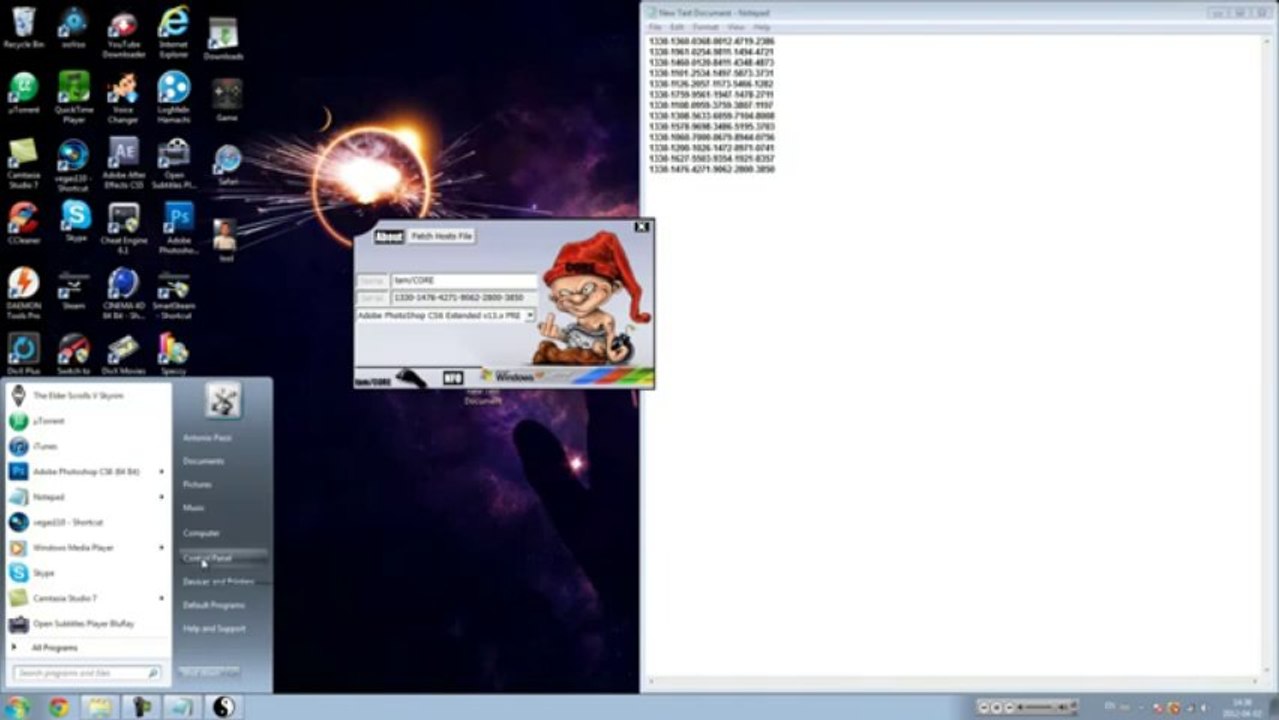The height and width of the screenshot is (720, 1279).
Task: Open YouTube Downloader desktop shortcut
Action: pos(123,33)
